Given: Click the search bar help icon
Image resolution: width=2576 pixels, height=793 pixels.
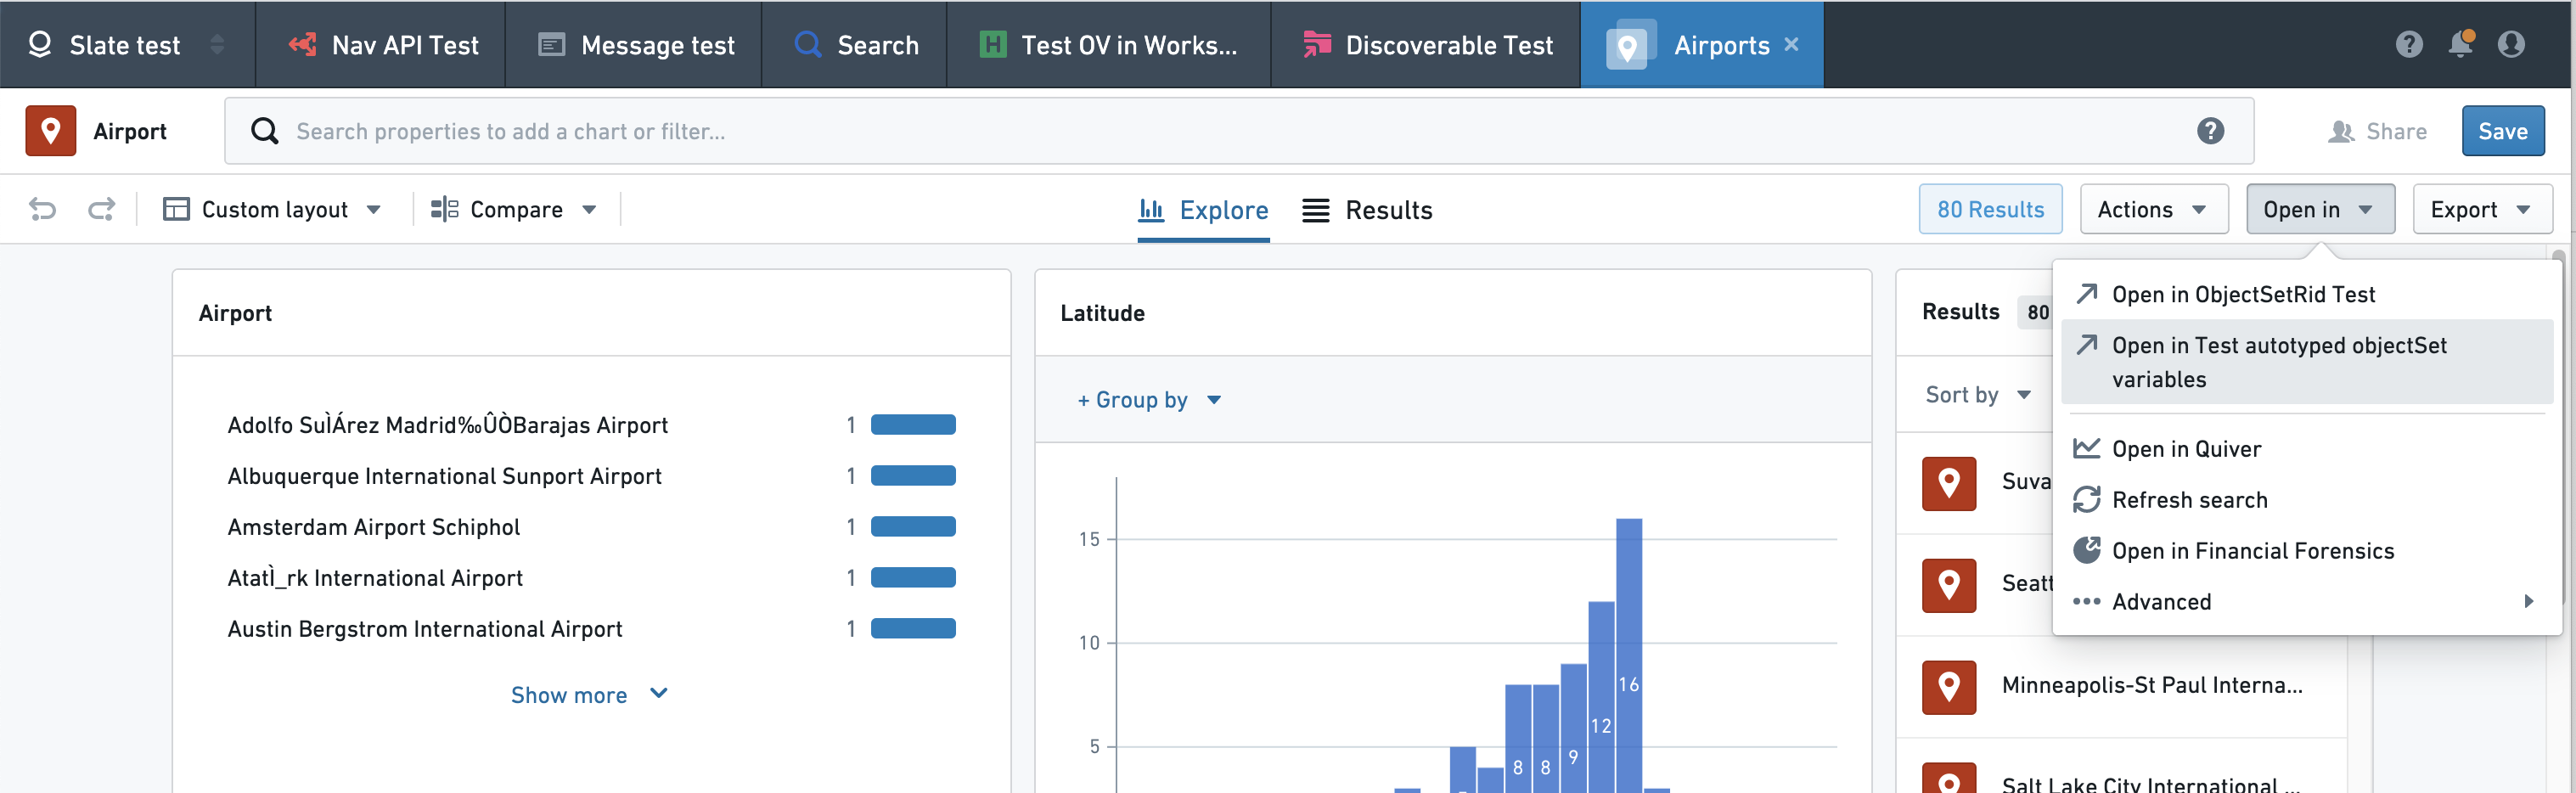Looking at the screenshot, I should coord(2210,131).
